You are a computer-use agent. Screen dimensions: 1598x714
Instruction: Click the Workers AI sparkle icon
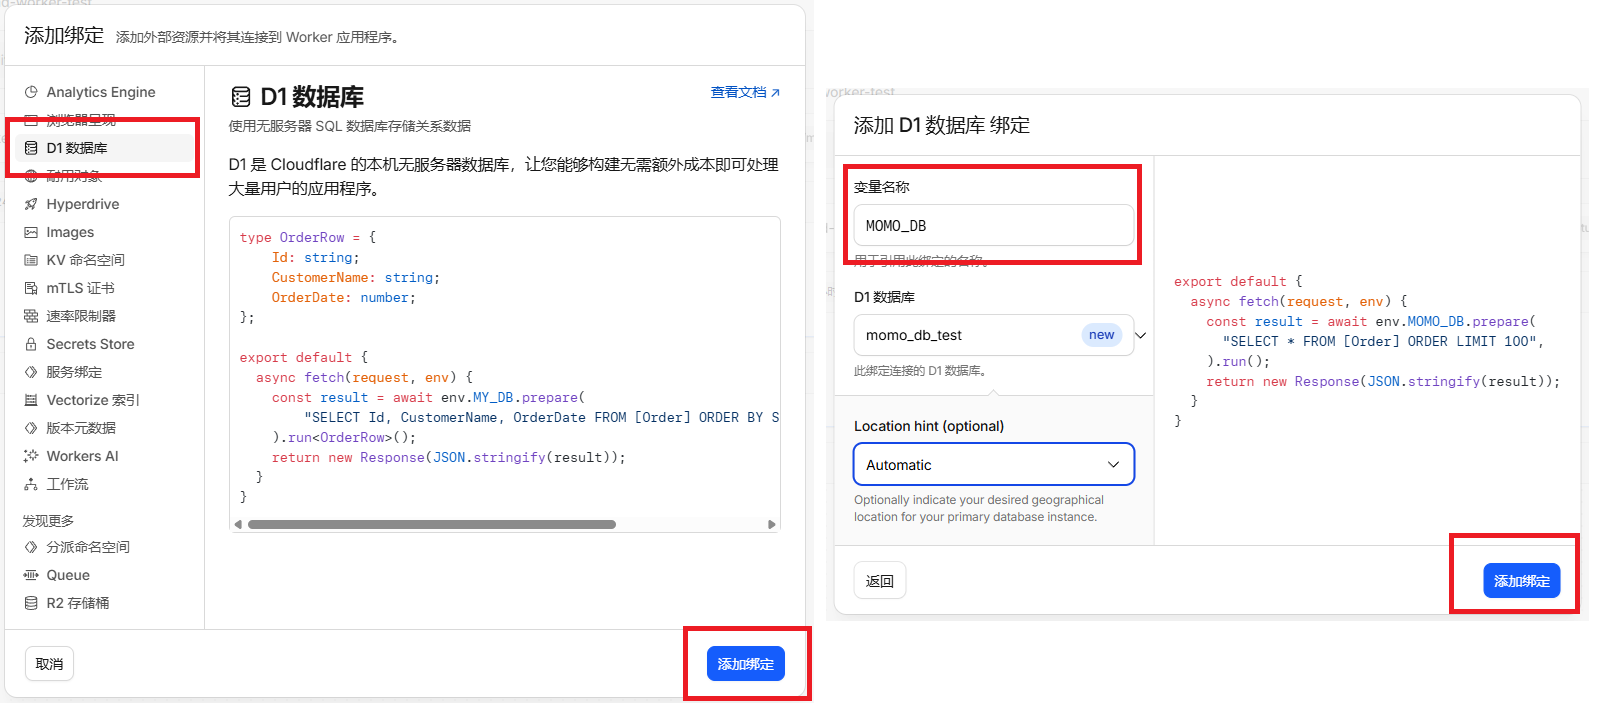[x=31, y=456]
